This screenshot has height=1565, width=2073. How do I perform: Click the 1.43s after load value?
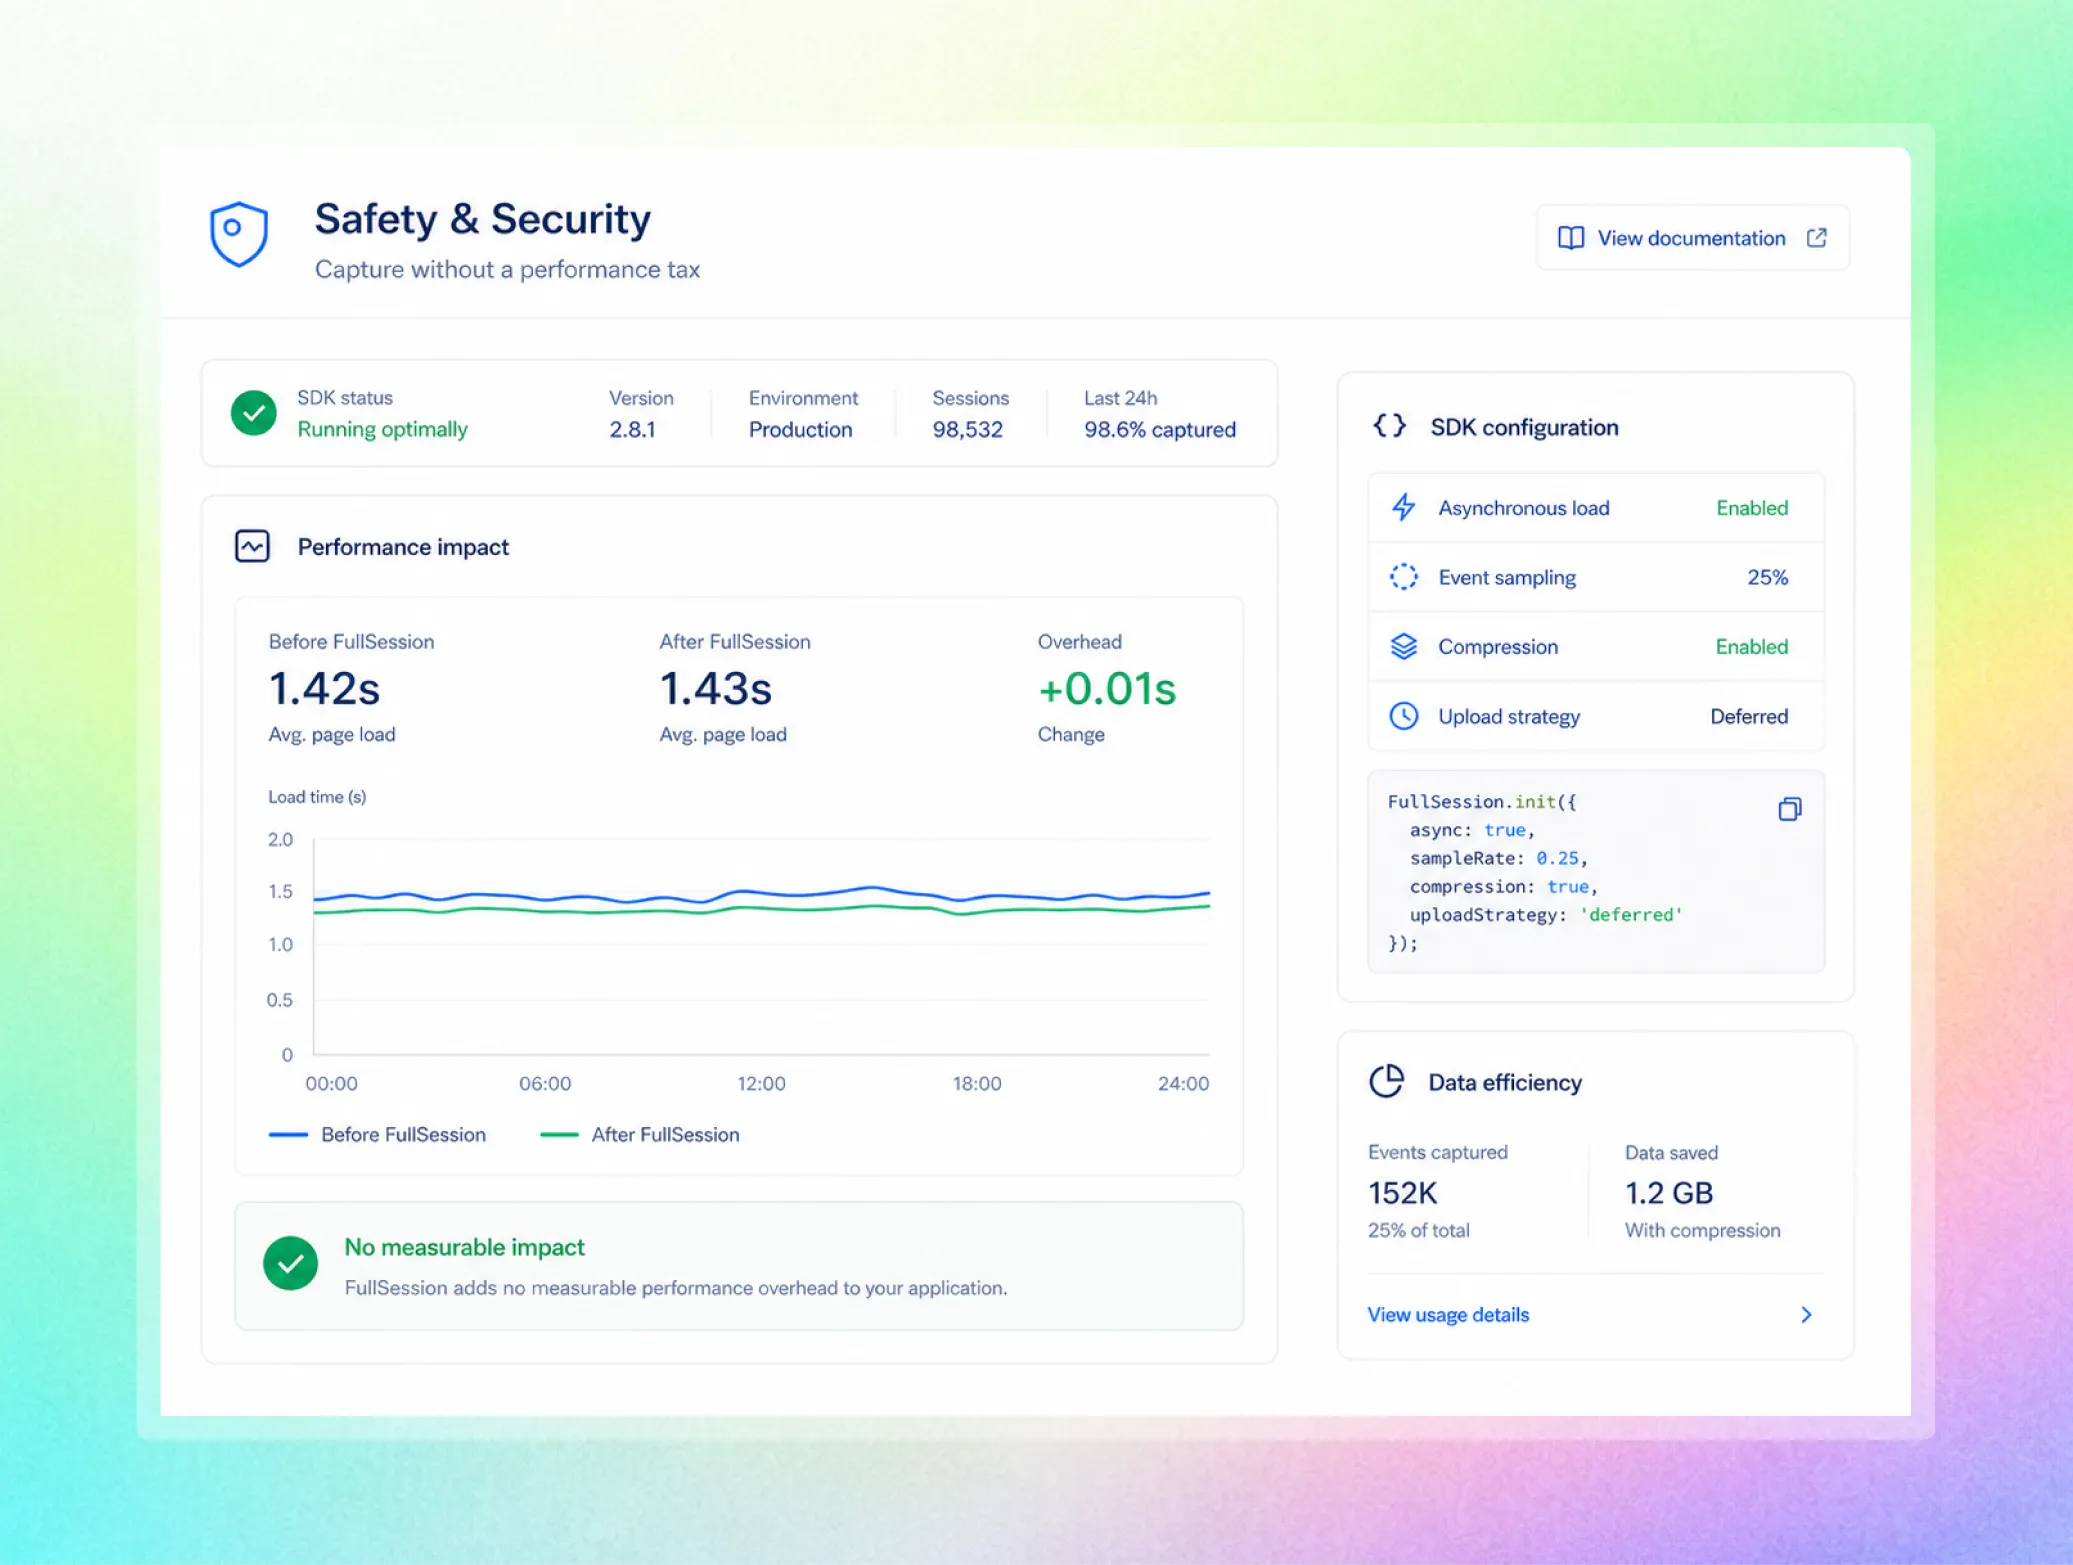coord(715,688)
